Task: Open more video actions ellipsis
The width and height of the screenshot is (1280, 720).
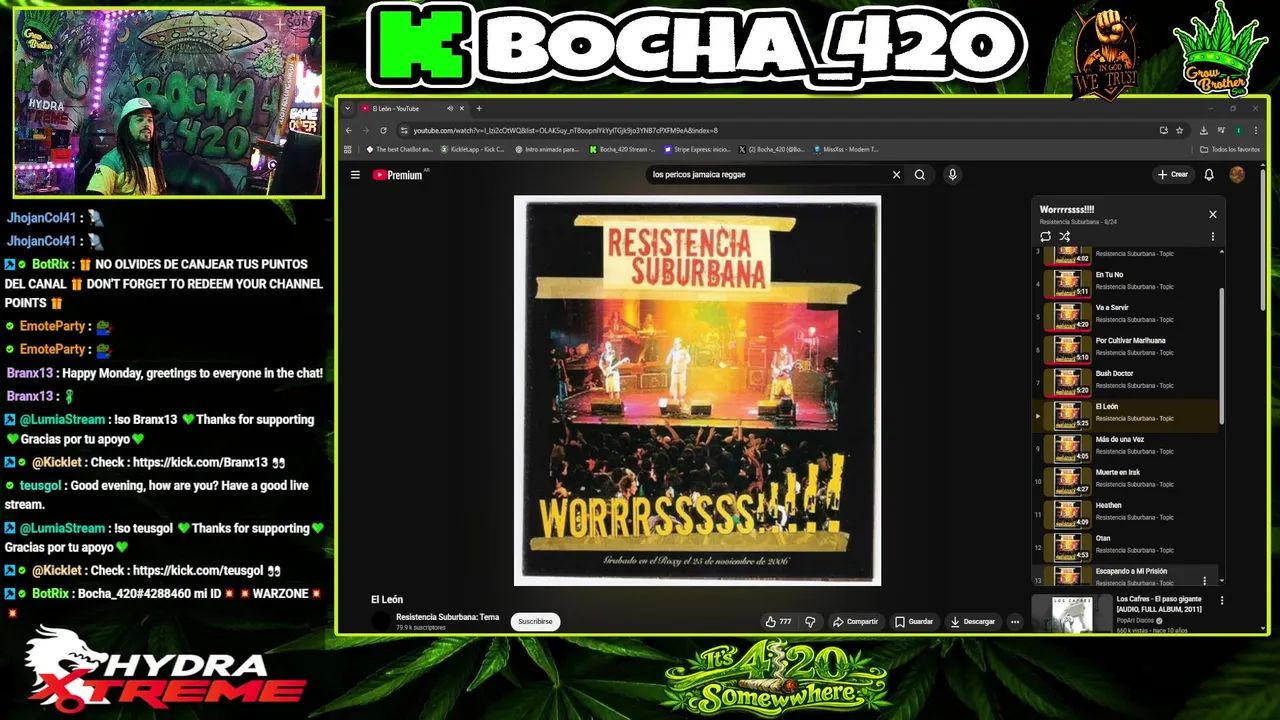Action: click(1015, 621)
